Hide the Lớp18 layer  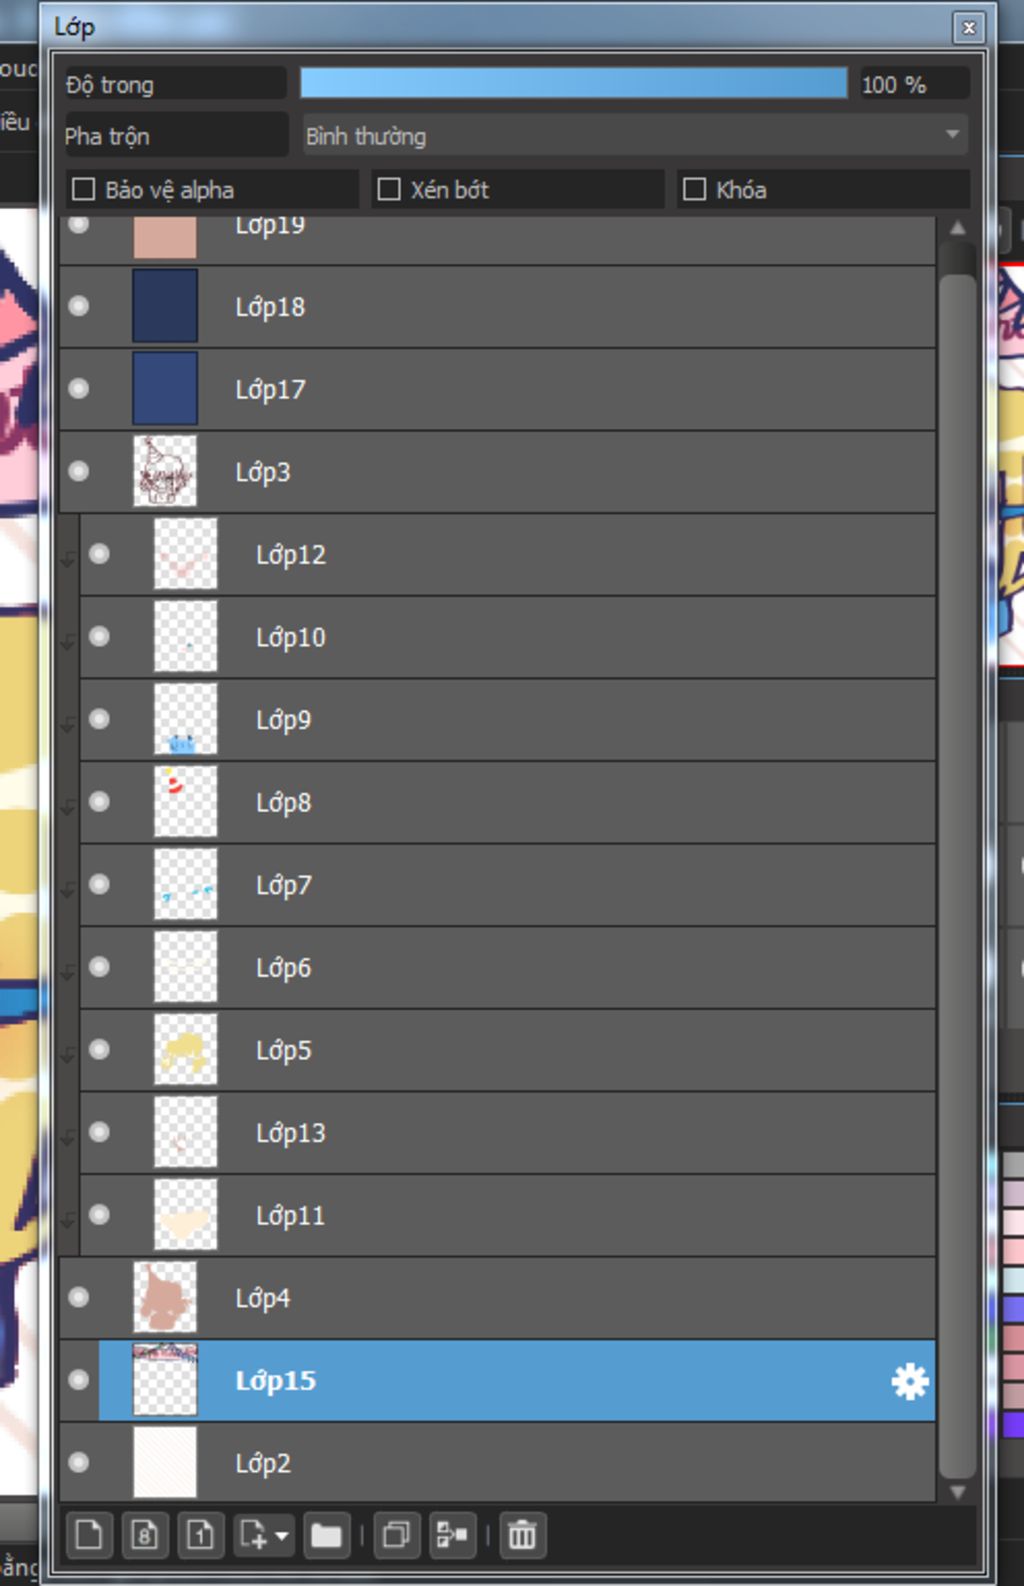[x=79, y=306]
